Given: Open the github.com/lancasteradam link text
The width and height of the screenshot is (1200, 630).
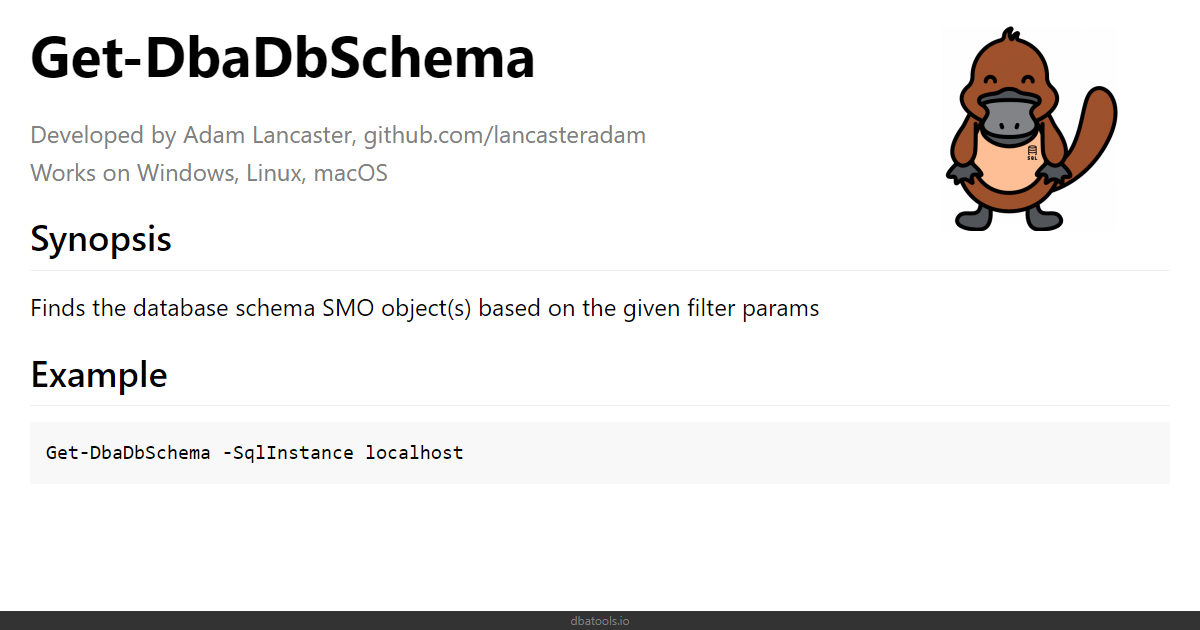Looking at the screenshot, I should tap(504, 135).
